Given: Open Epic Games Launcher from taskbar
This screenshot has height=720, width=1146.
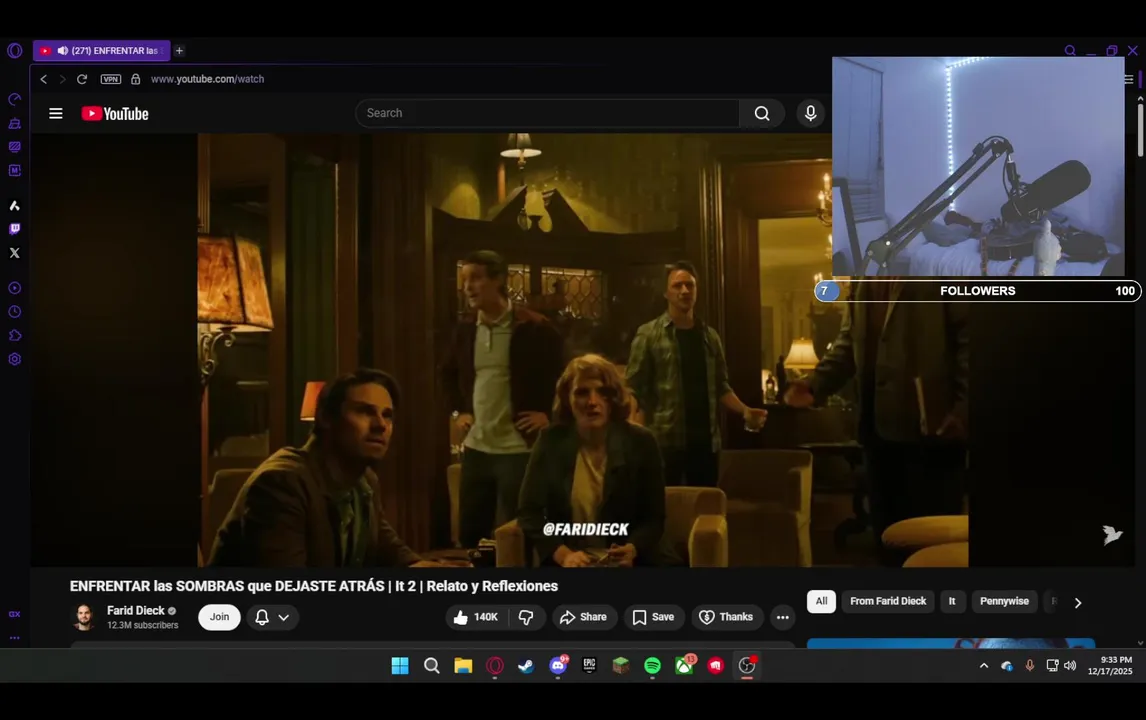Looking at the screenshot, I should pos(589,665).
